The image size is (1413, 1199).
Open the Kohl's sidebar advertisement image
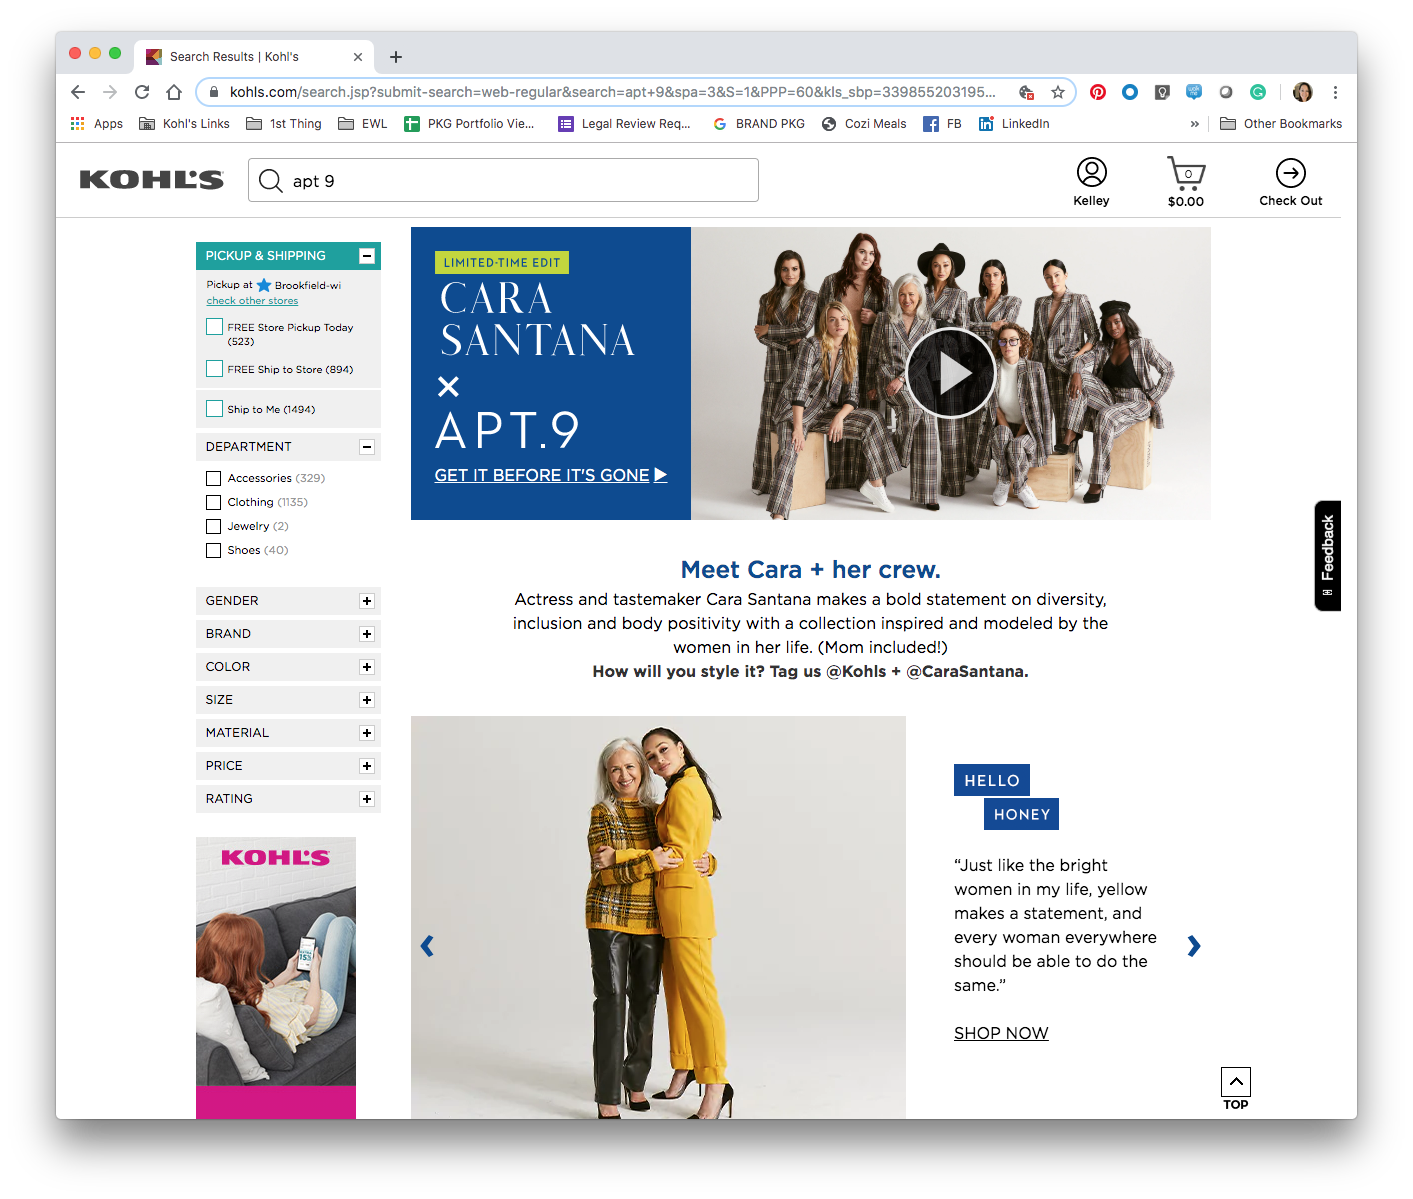[x=276, y=977]
